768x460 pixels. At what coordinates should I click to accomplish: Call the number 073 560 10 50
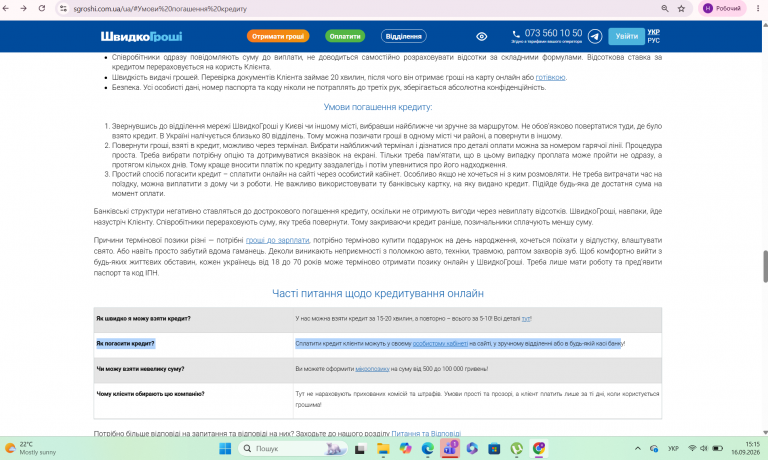click(x=553, y=33)
